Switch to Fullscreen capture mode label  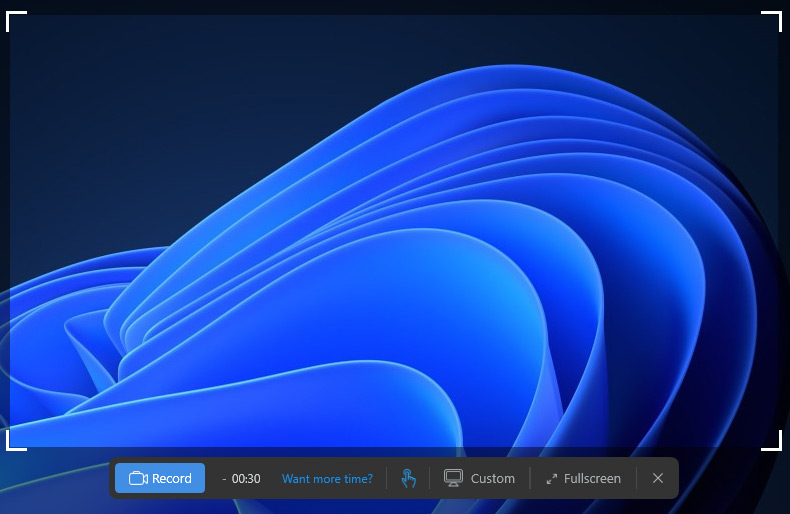pyautogui.click(x=592, y=479)
